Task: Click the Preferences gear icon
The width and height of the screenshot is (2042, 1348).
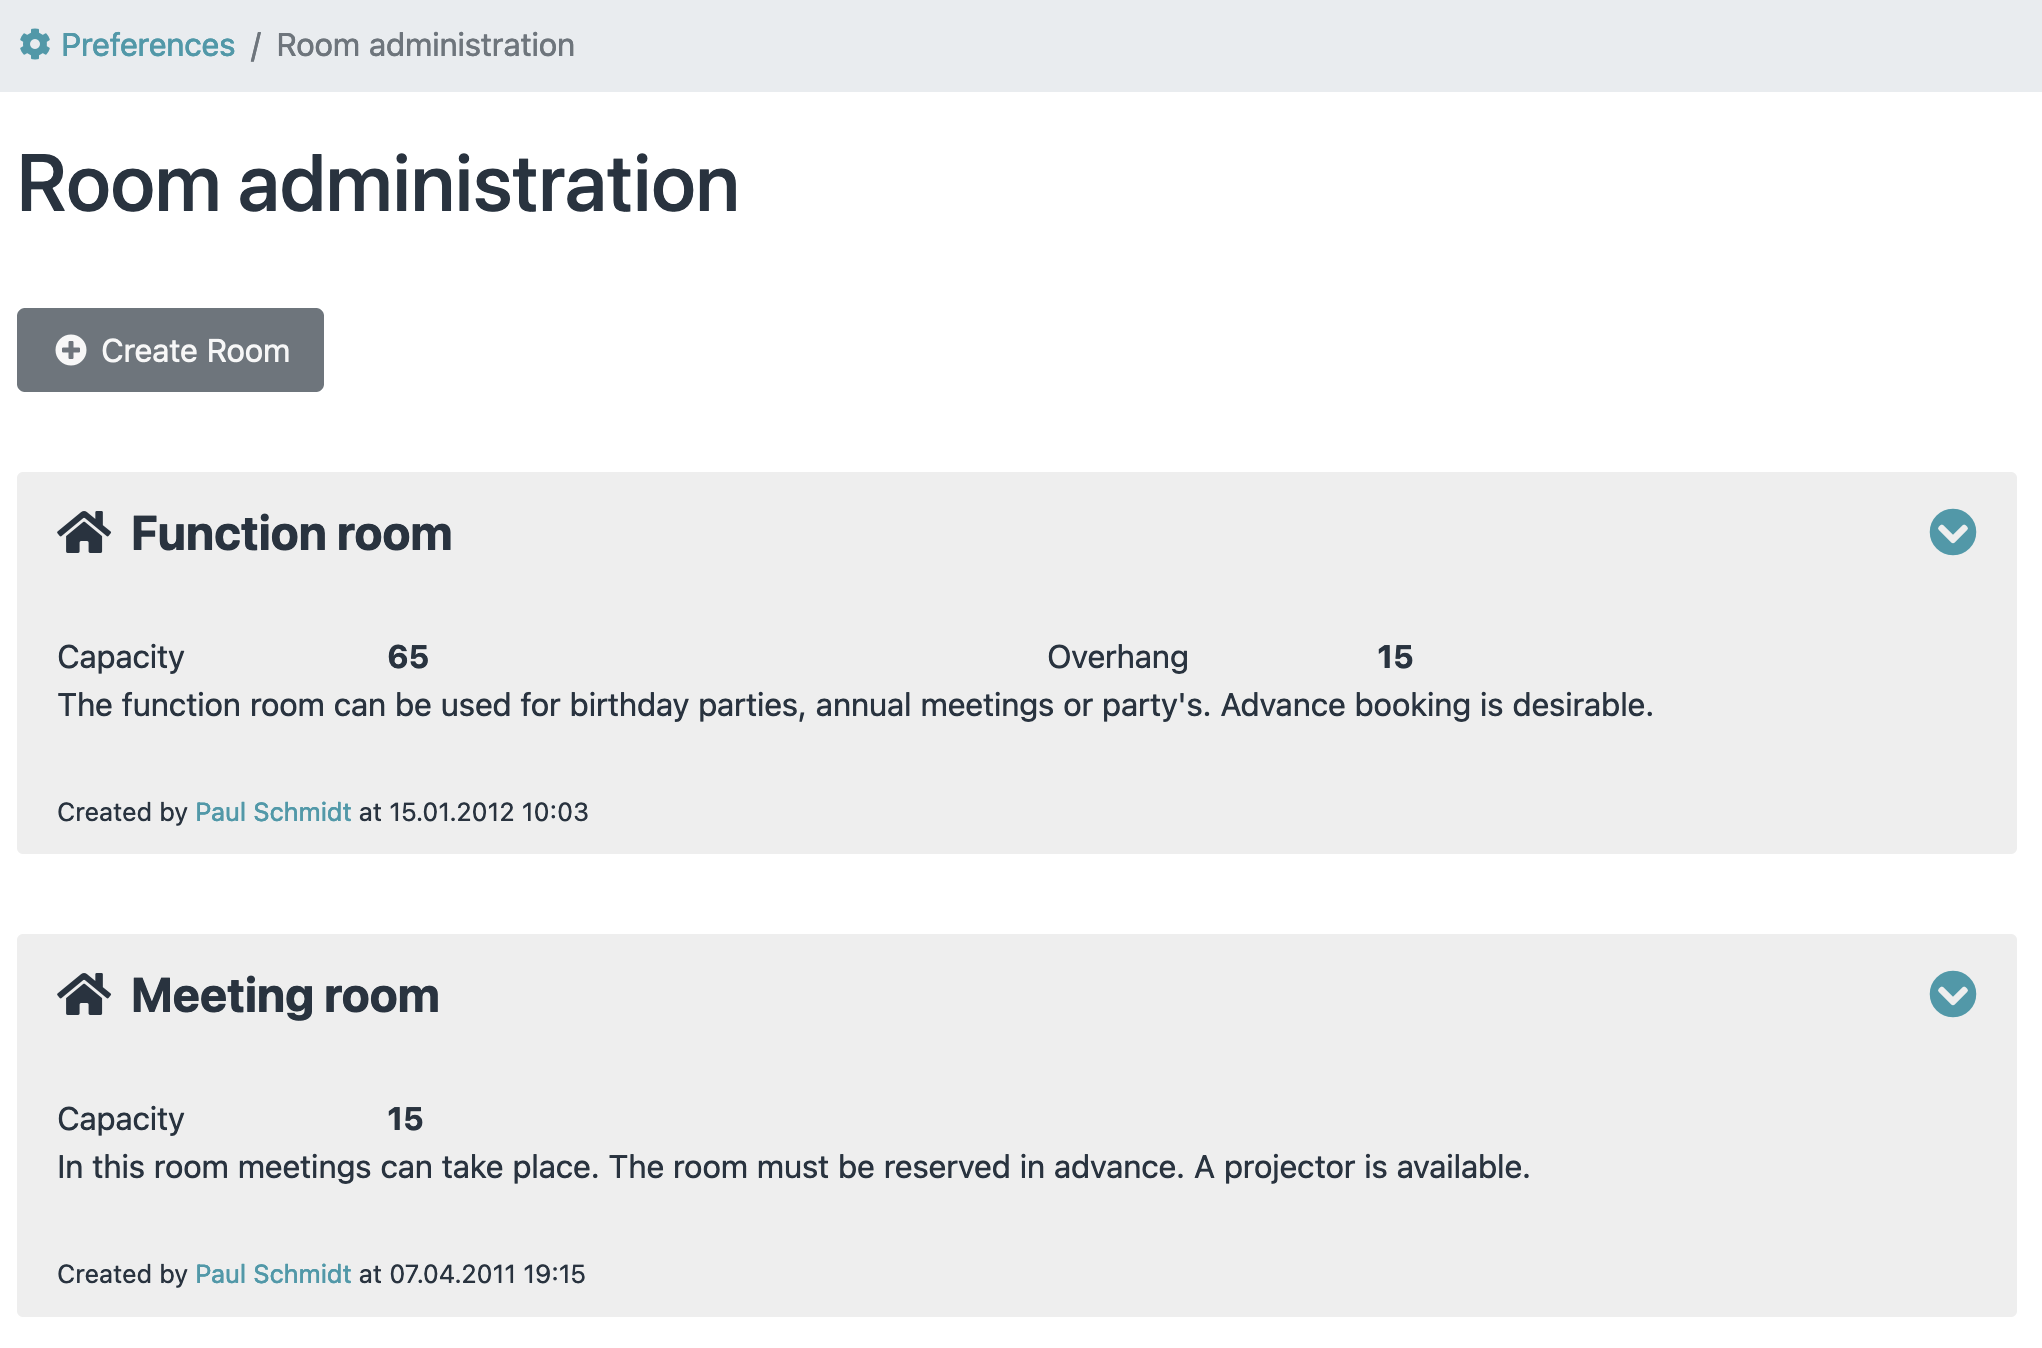Action: click(35, 45)
